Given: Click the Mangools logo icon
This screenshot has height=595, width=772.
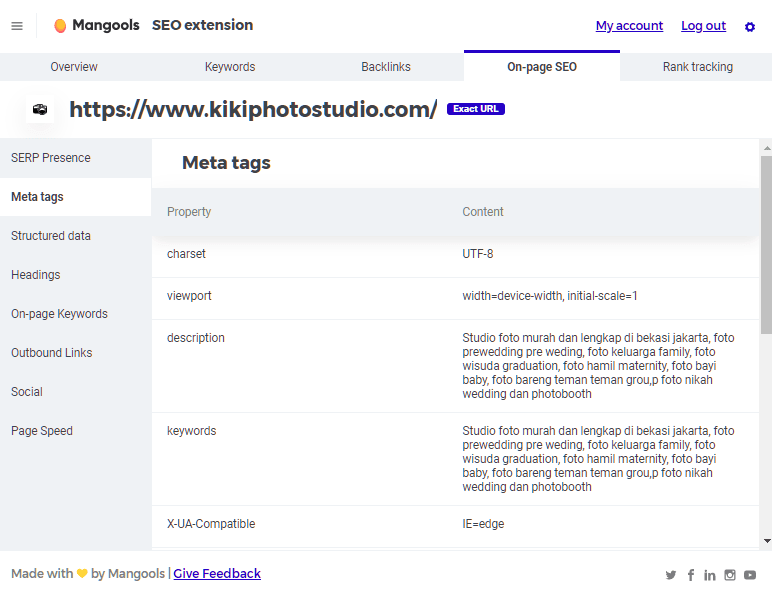Looking at the screenshot, I should pyautogui.click(x=60, y=26).
